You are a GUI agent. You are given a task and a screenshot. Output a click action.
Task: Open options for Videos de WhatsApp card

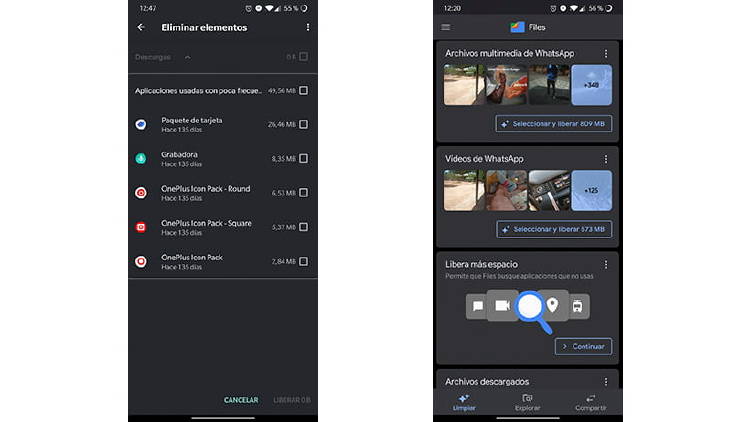click(606, 159)
